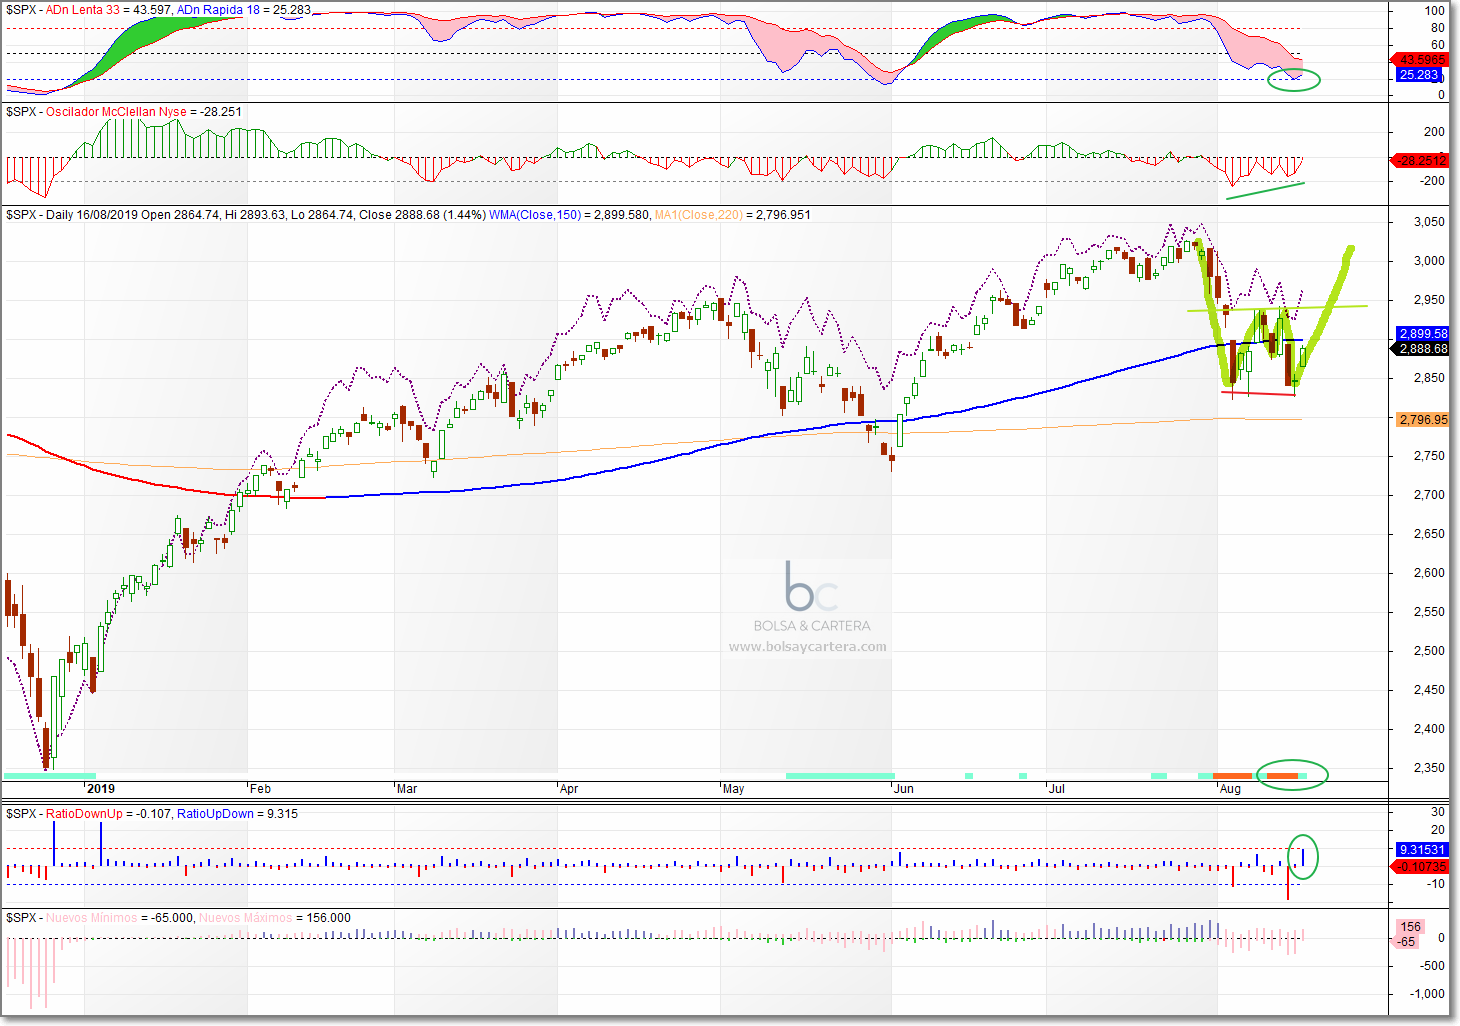Select the 156 new highs value tag
1460x1026 pixels.
pos(1410,927)
